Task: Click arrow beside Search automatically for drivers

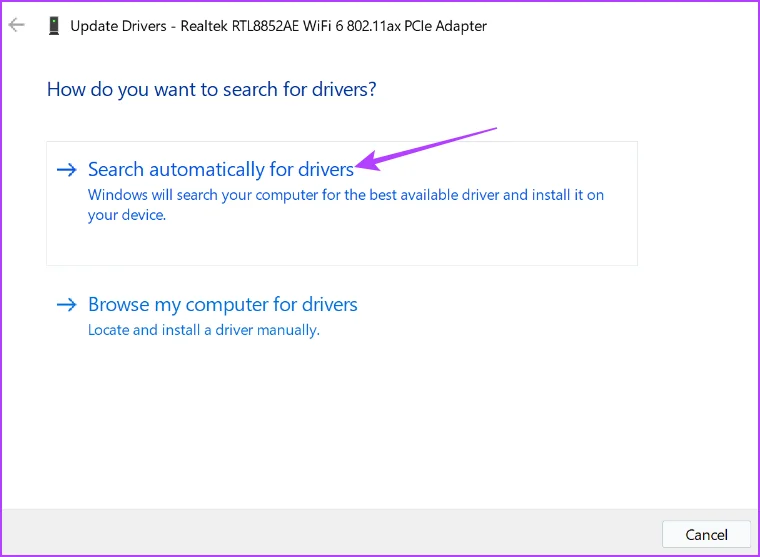Action: coord(67,170)
